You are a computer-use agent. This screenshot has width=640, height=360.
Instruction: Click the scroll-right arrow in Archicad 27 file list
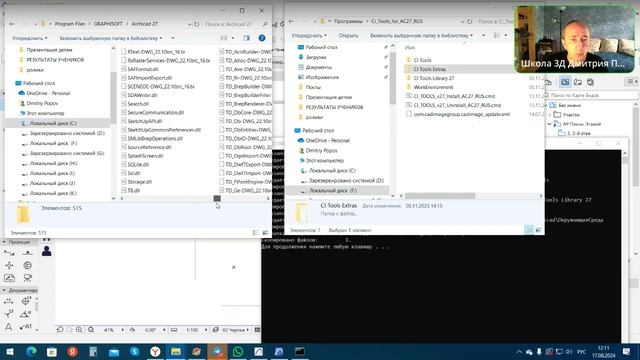(x=268, y=198)
